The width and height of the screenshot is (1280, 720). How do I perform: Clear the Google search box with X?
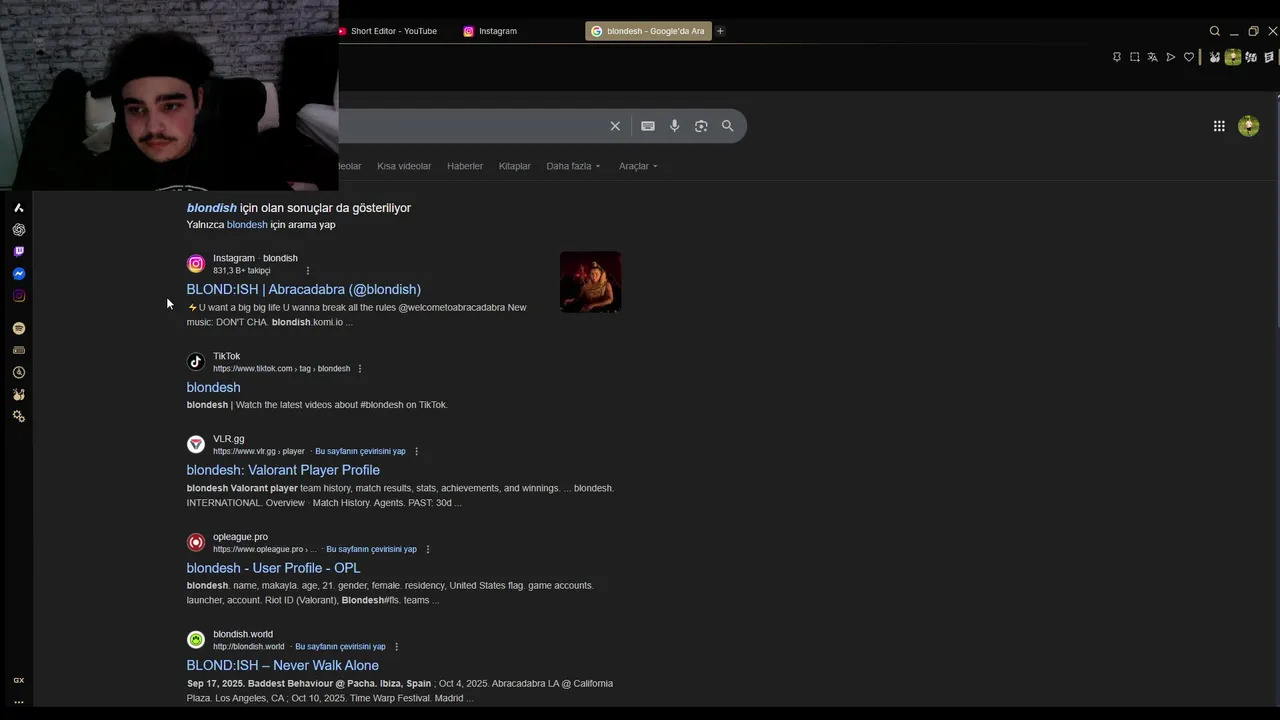point(615,126)
